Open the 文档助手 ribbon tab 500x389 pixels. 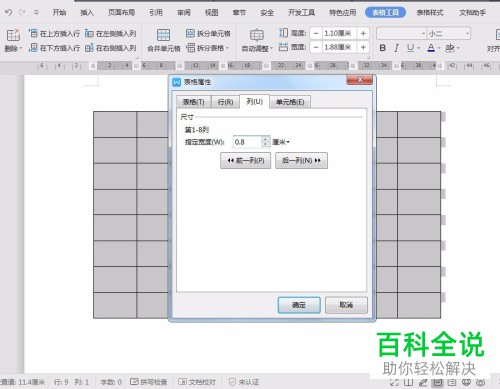tap(472, 13)
